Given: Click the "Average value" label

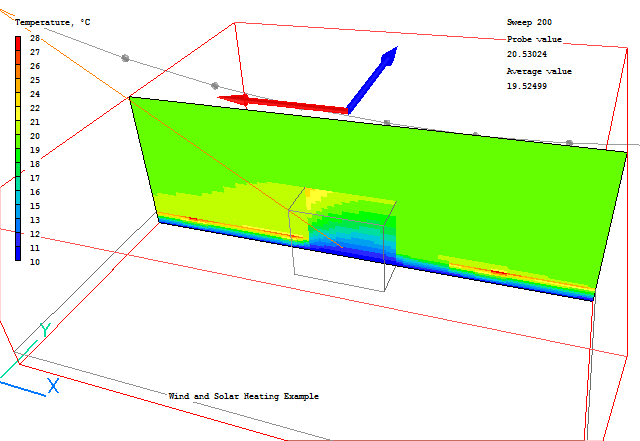Looking at the screenshot, I should pos(539,71).
